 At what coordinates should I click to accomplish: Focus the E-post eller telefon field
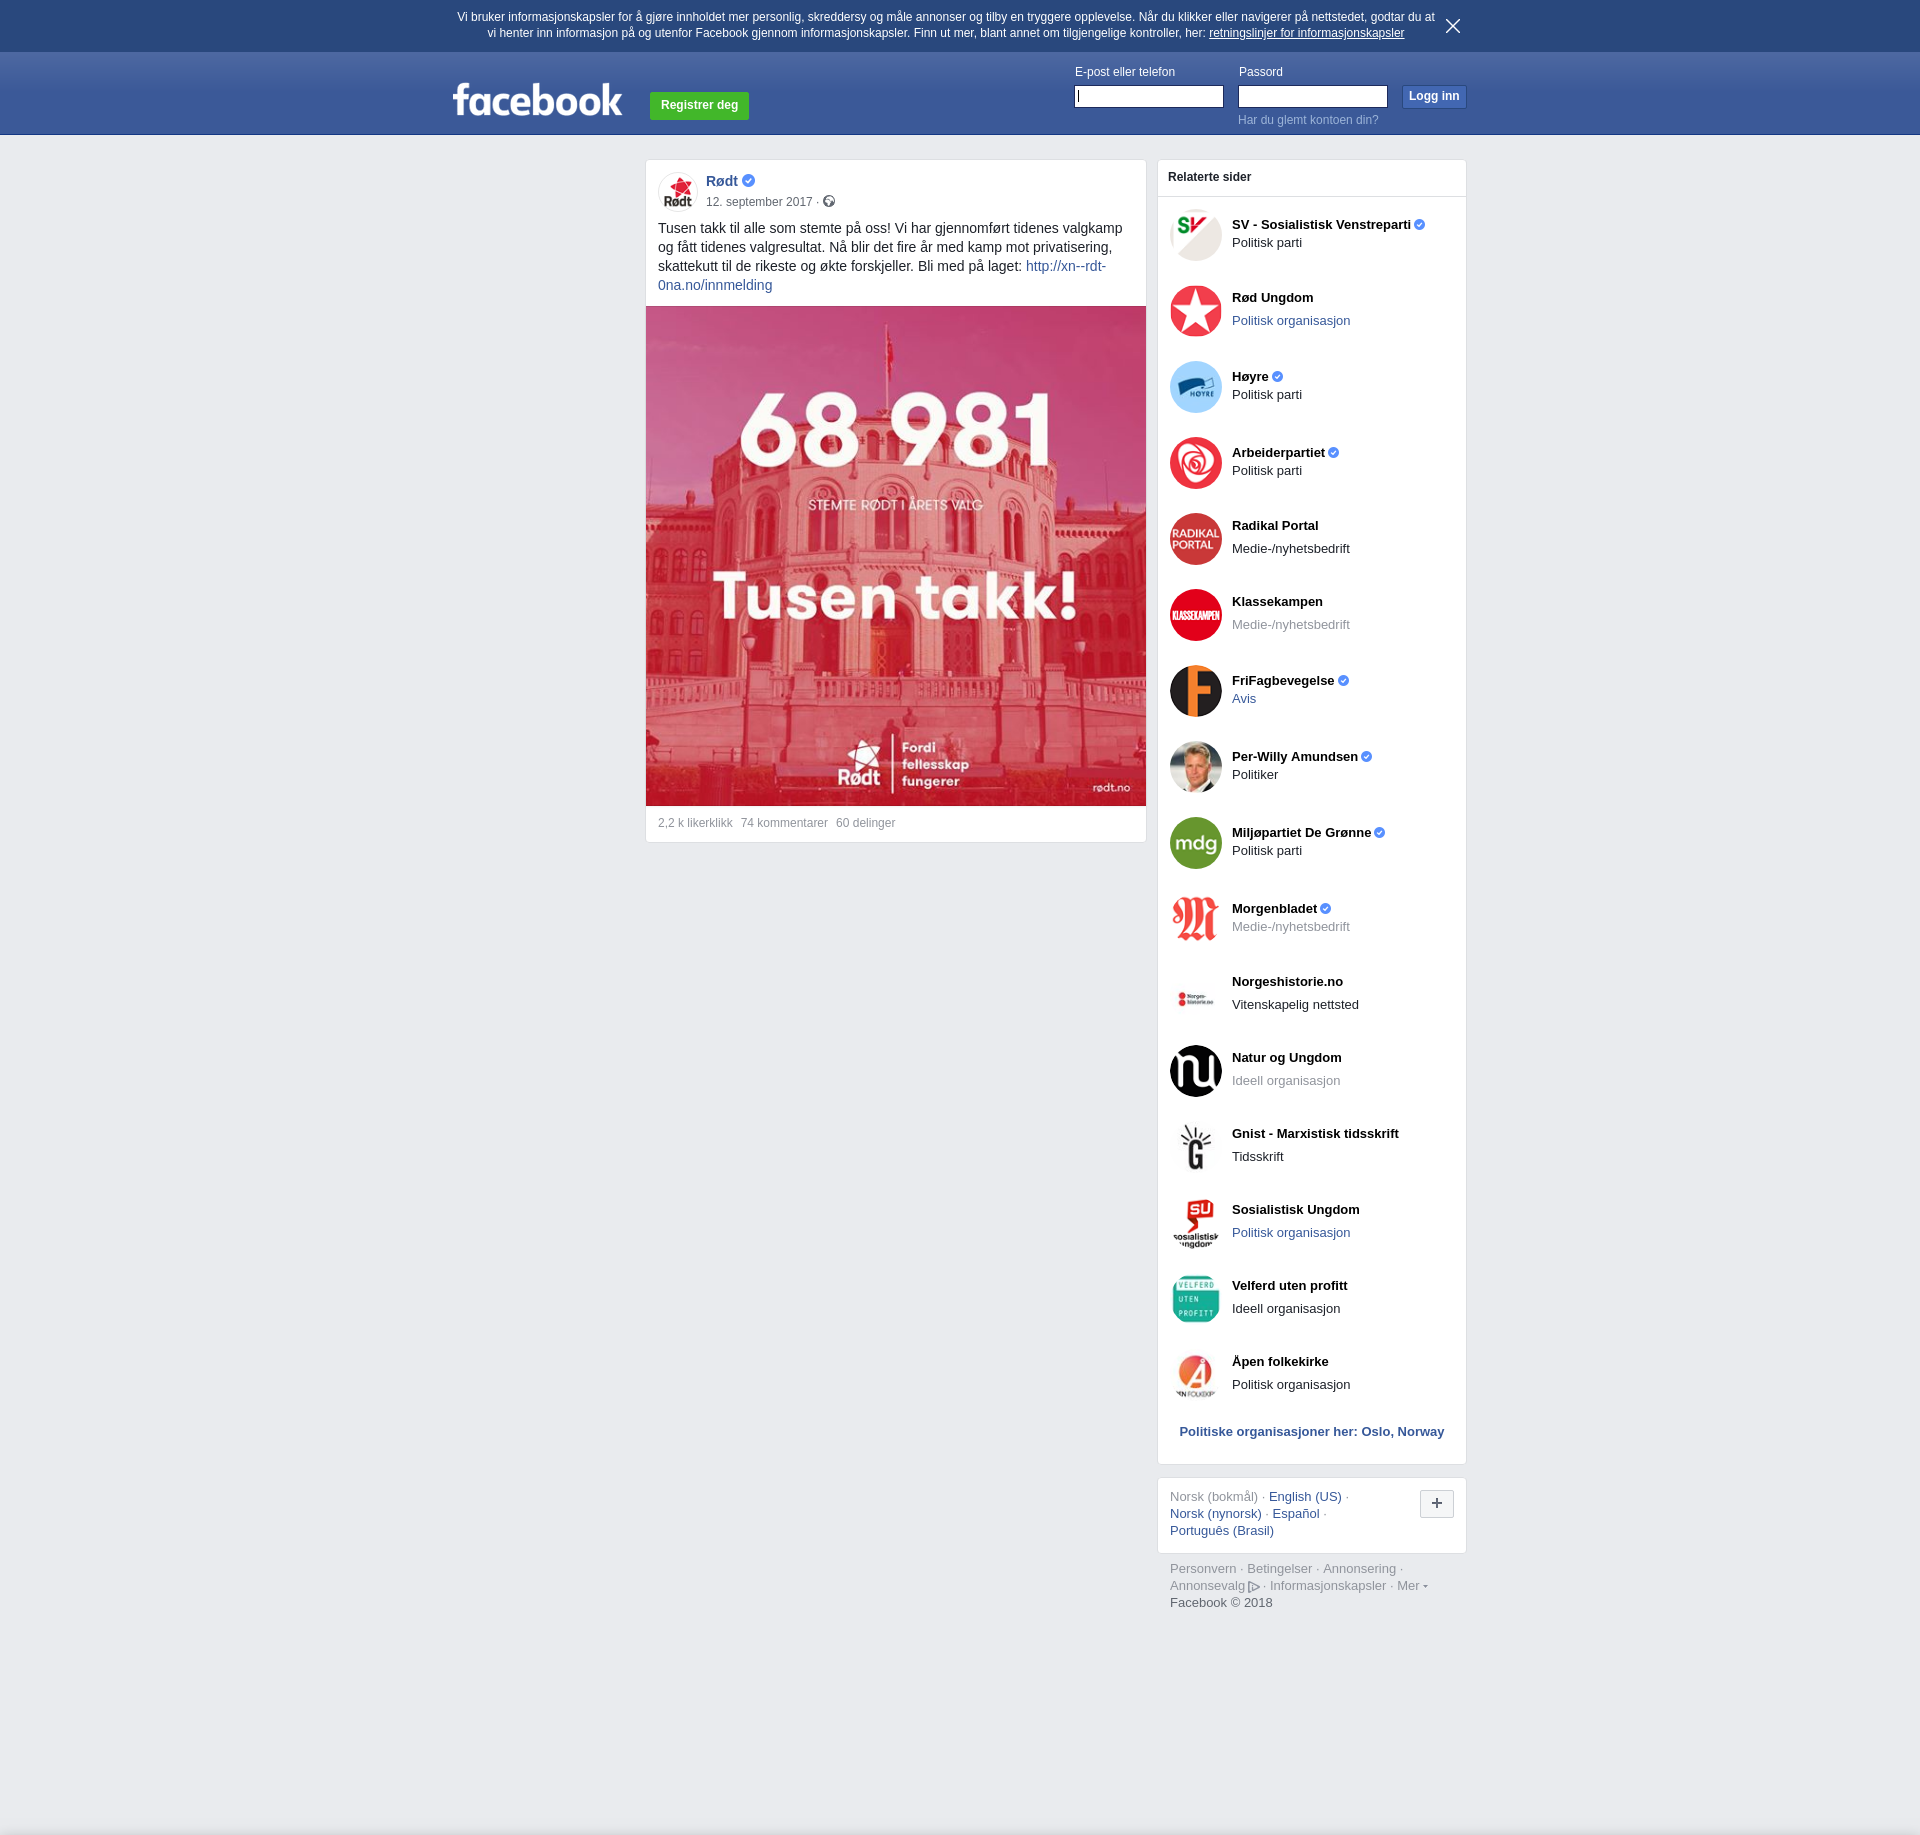tap(1149, 96)
